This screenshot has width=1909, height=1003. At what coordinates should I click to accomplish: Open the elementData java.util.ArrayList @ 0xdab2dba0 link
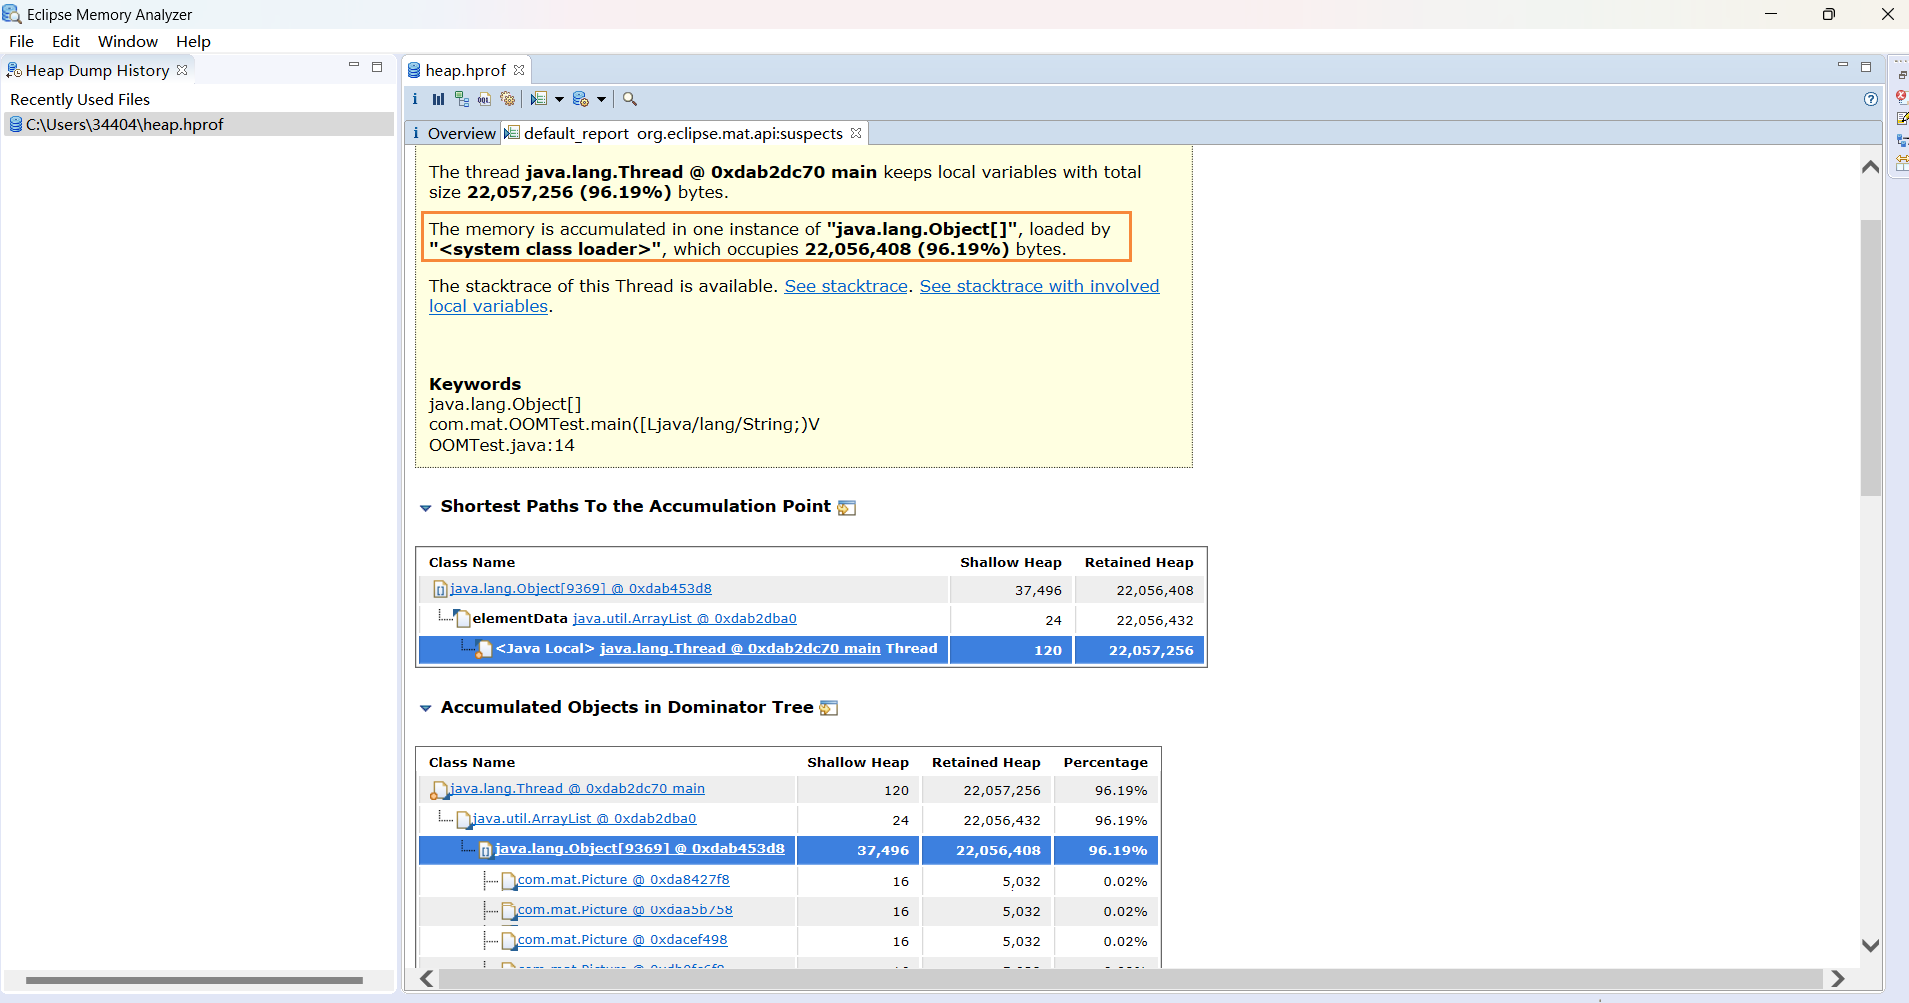(x=684, y=619)
